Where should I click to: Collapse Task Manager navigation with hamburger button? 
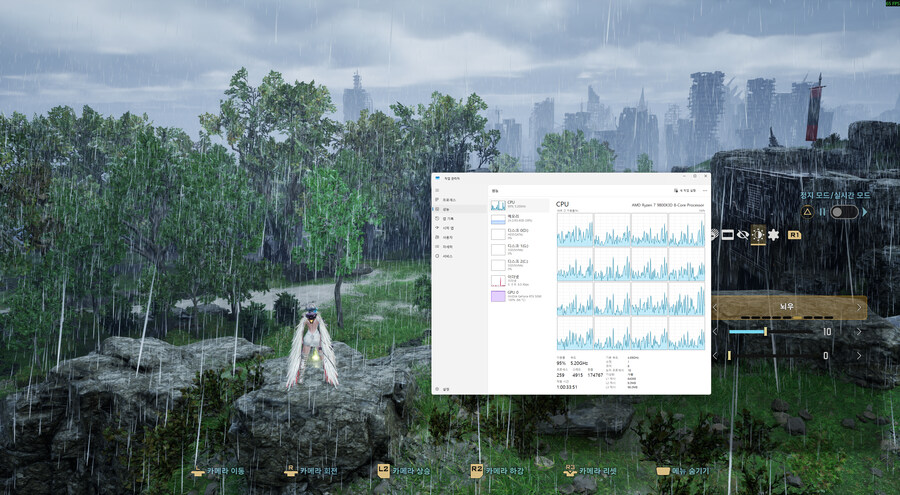click(438, 188)
